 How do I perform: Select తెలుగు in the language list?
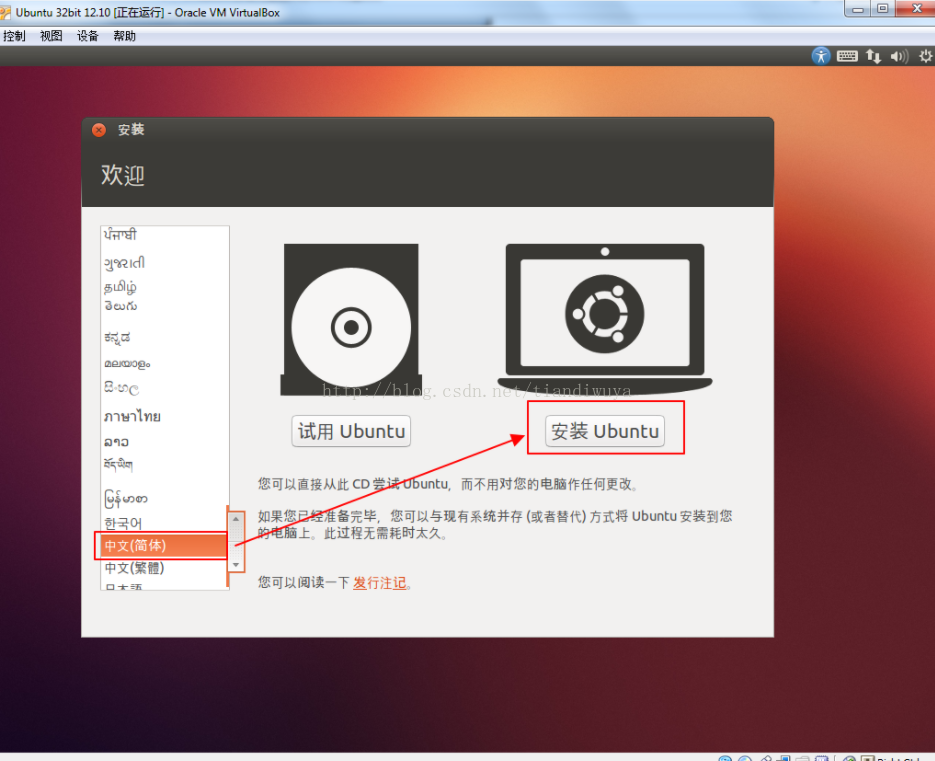(x=164, y=306)
